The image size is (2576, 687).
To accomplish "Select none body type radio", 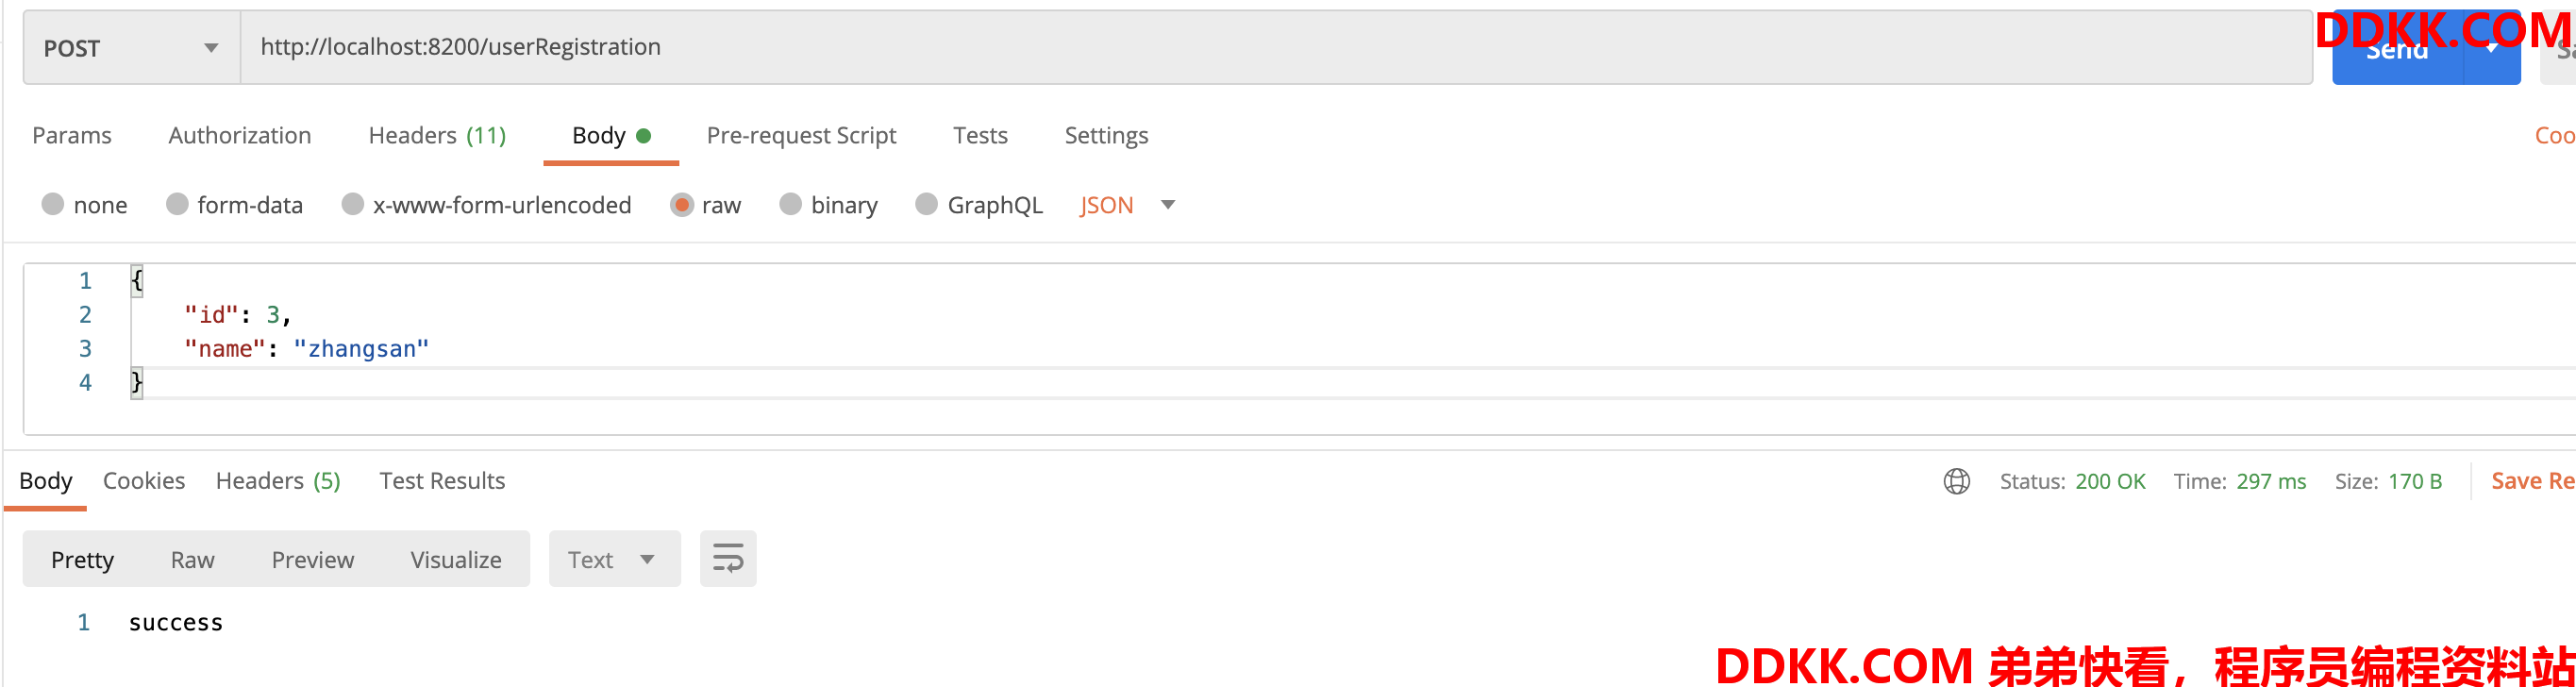I will point(53,205).
